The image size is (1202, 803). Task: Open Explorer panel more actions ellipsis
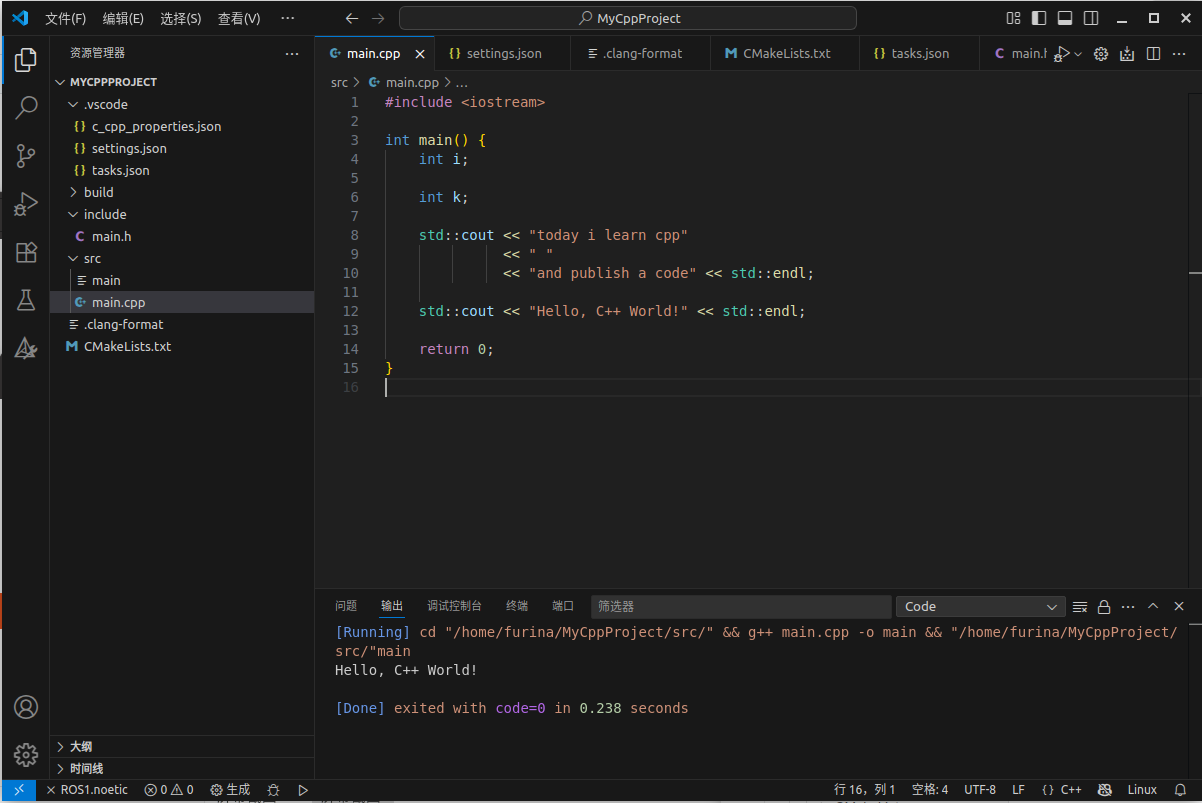click(x=292, y=54)
